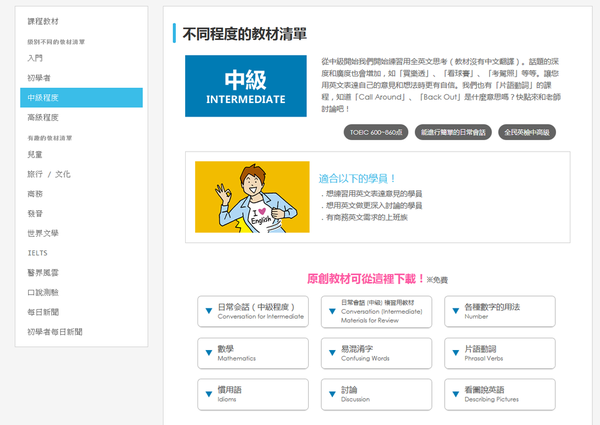Open 課程教材 at top of sidebar
The width and height of the screenshot is (600, 425).
pyautogui.click(x=45, y=20)
